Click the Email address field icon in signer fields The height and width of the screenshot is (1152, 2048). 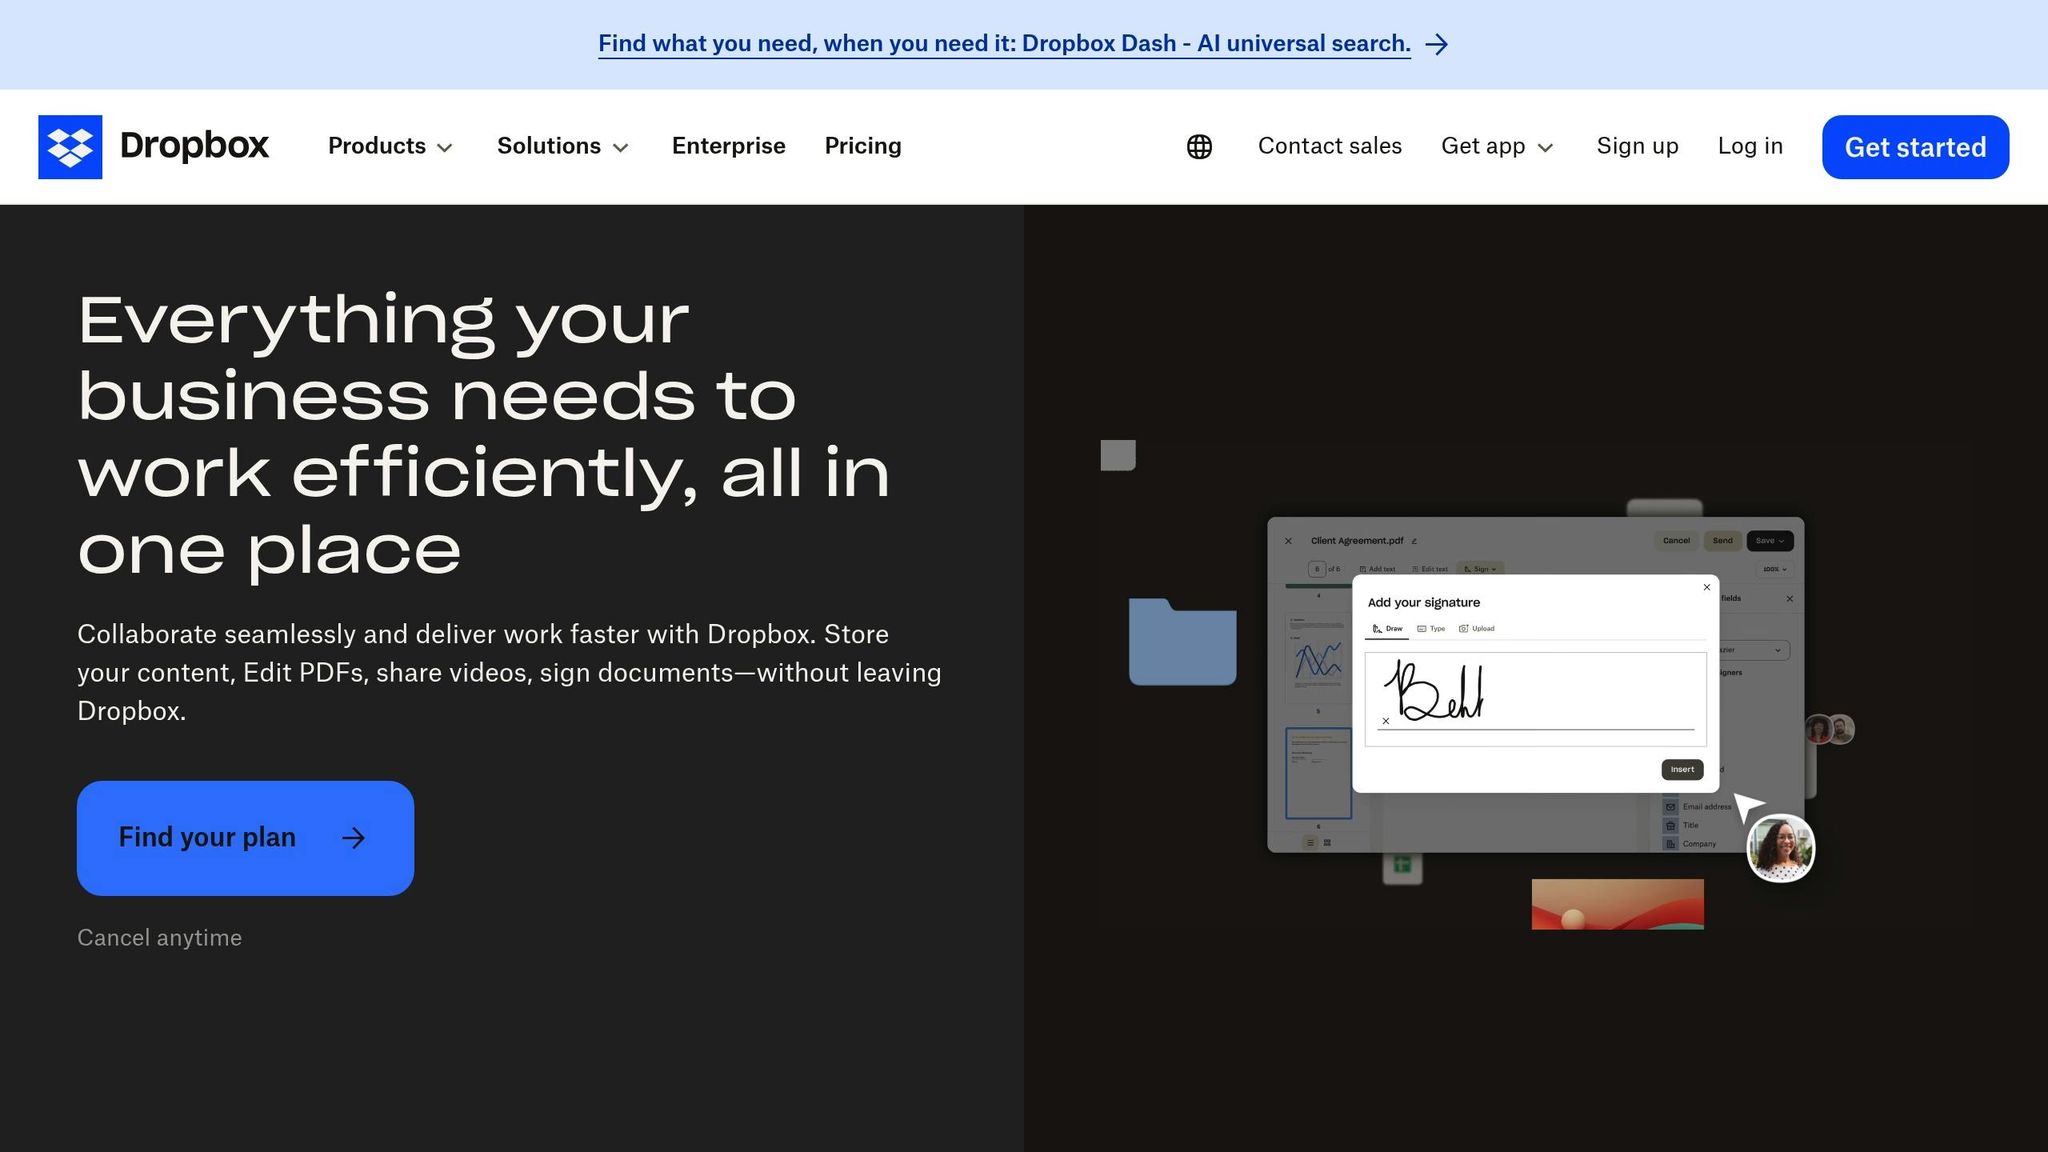click(x=1670, y=807)
